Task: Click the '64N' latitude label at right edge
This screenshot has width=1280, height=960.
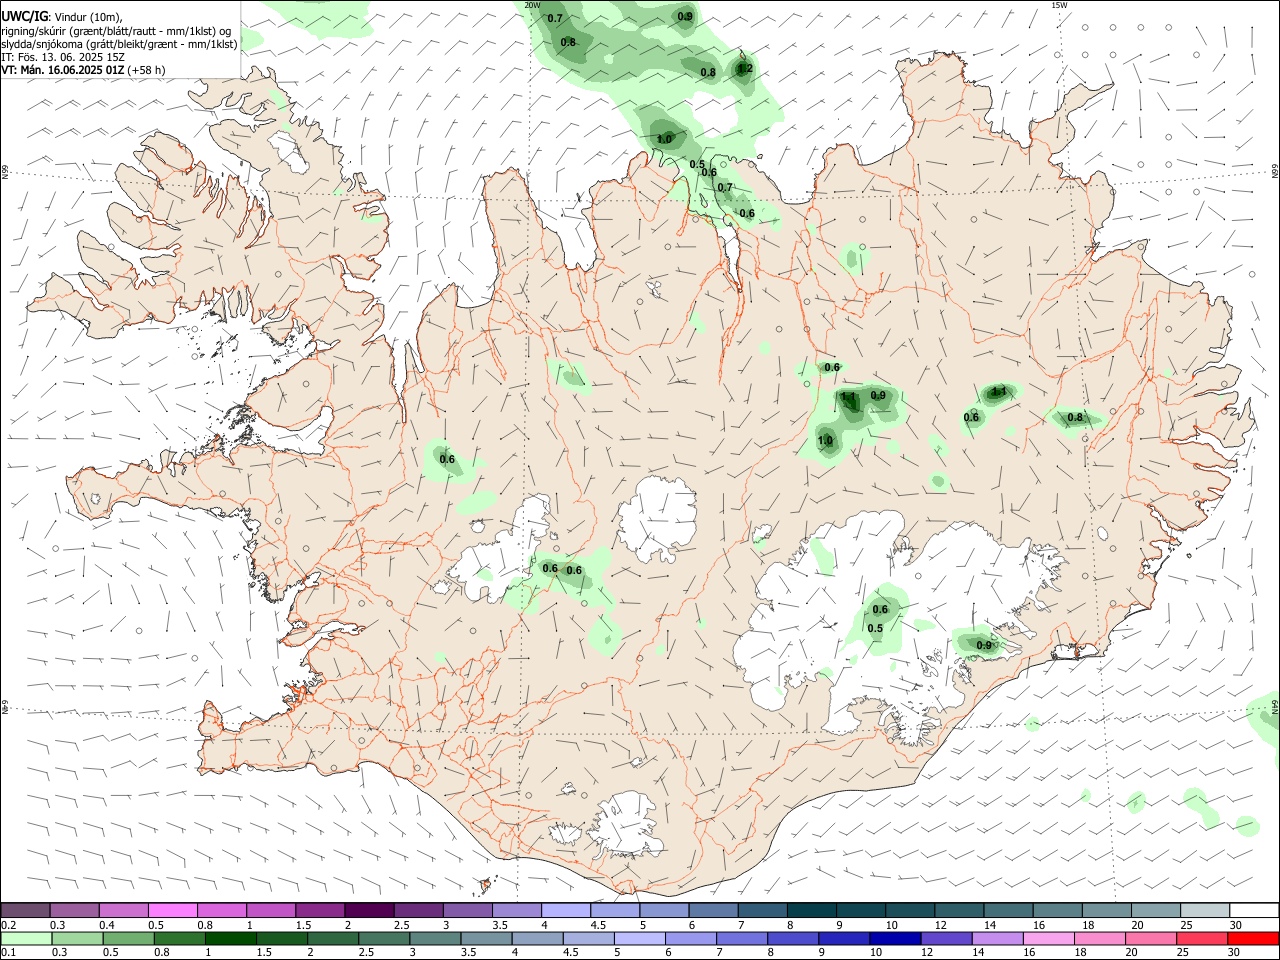Action: [1275, 706]
